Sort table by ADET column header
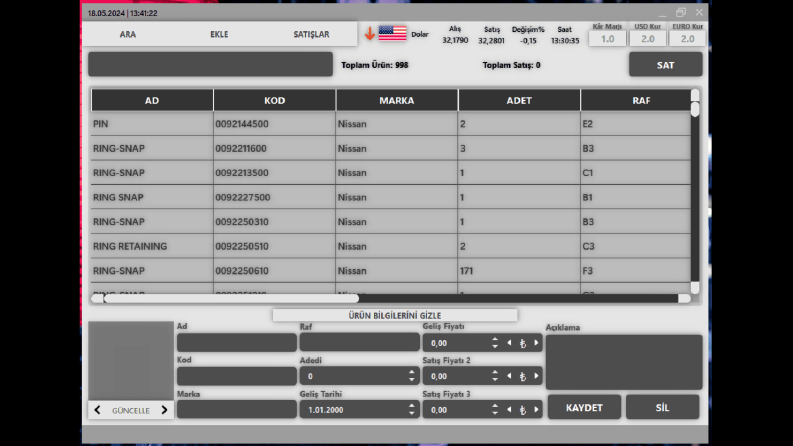Image resolution: width=793 pixels, height=446 pixels. [x=519, y=100]
